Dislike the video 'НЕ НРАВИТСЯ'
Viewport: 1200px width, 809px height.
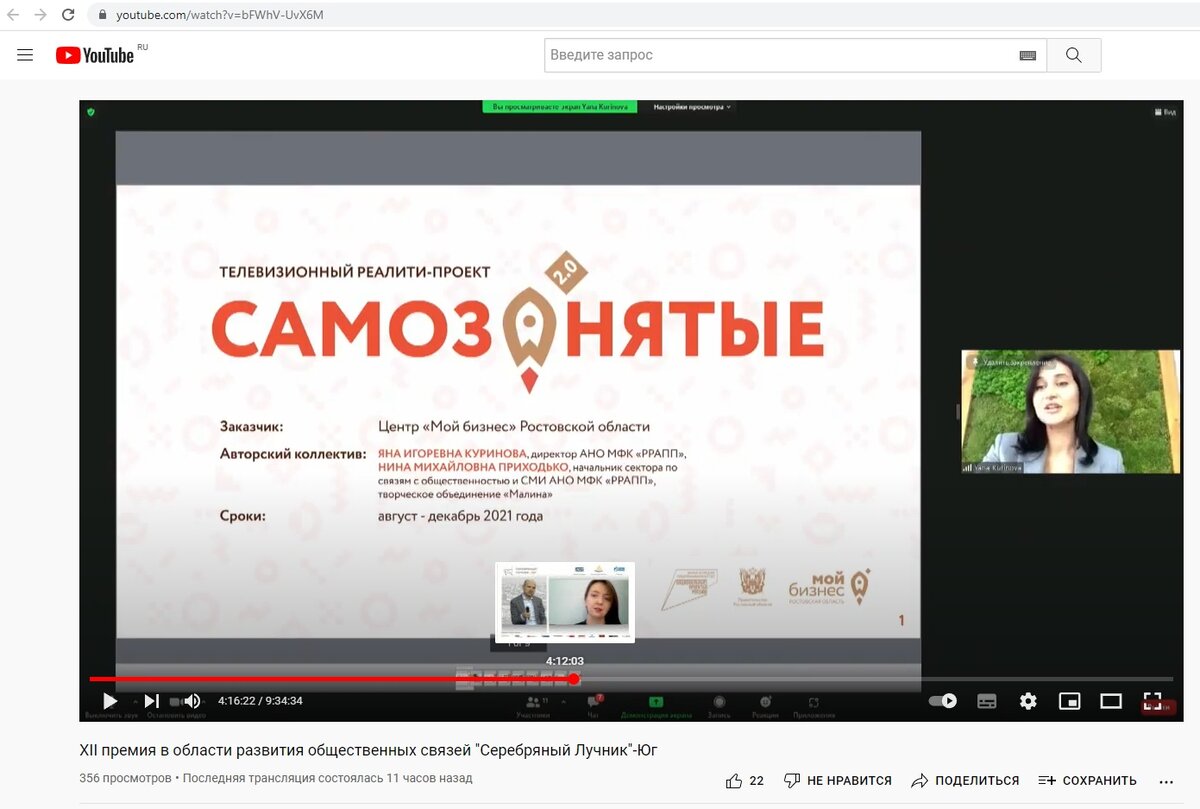(838, 780)
